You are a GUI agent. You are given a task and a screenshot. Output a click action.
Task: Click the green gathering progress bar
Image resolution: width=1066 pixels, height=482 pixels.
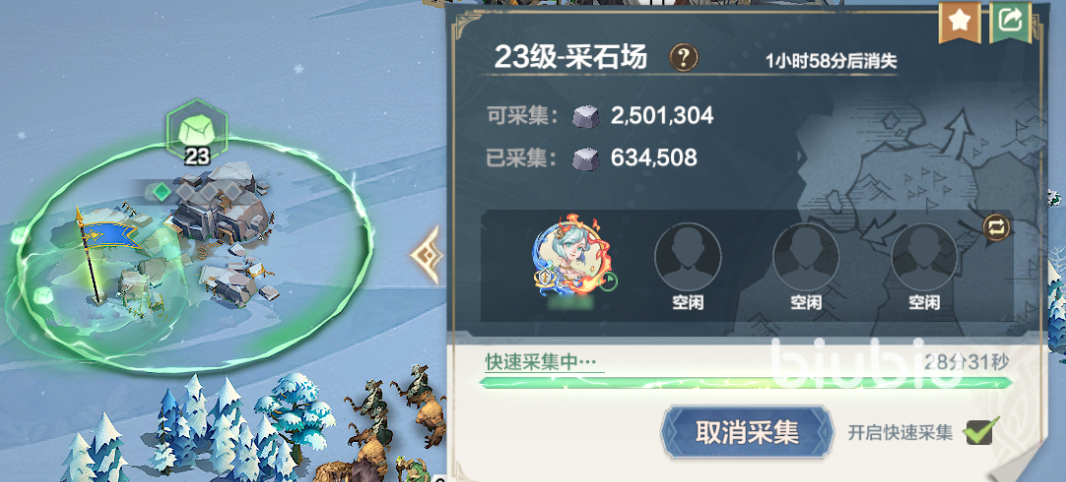746,383
